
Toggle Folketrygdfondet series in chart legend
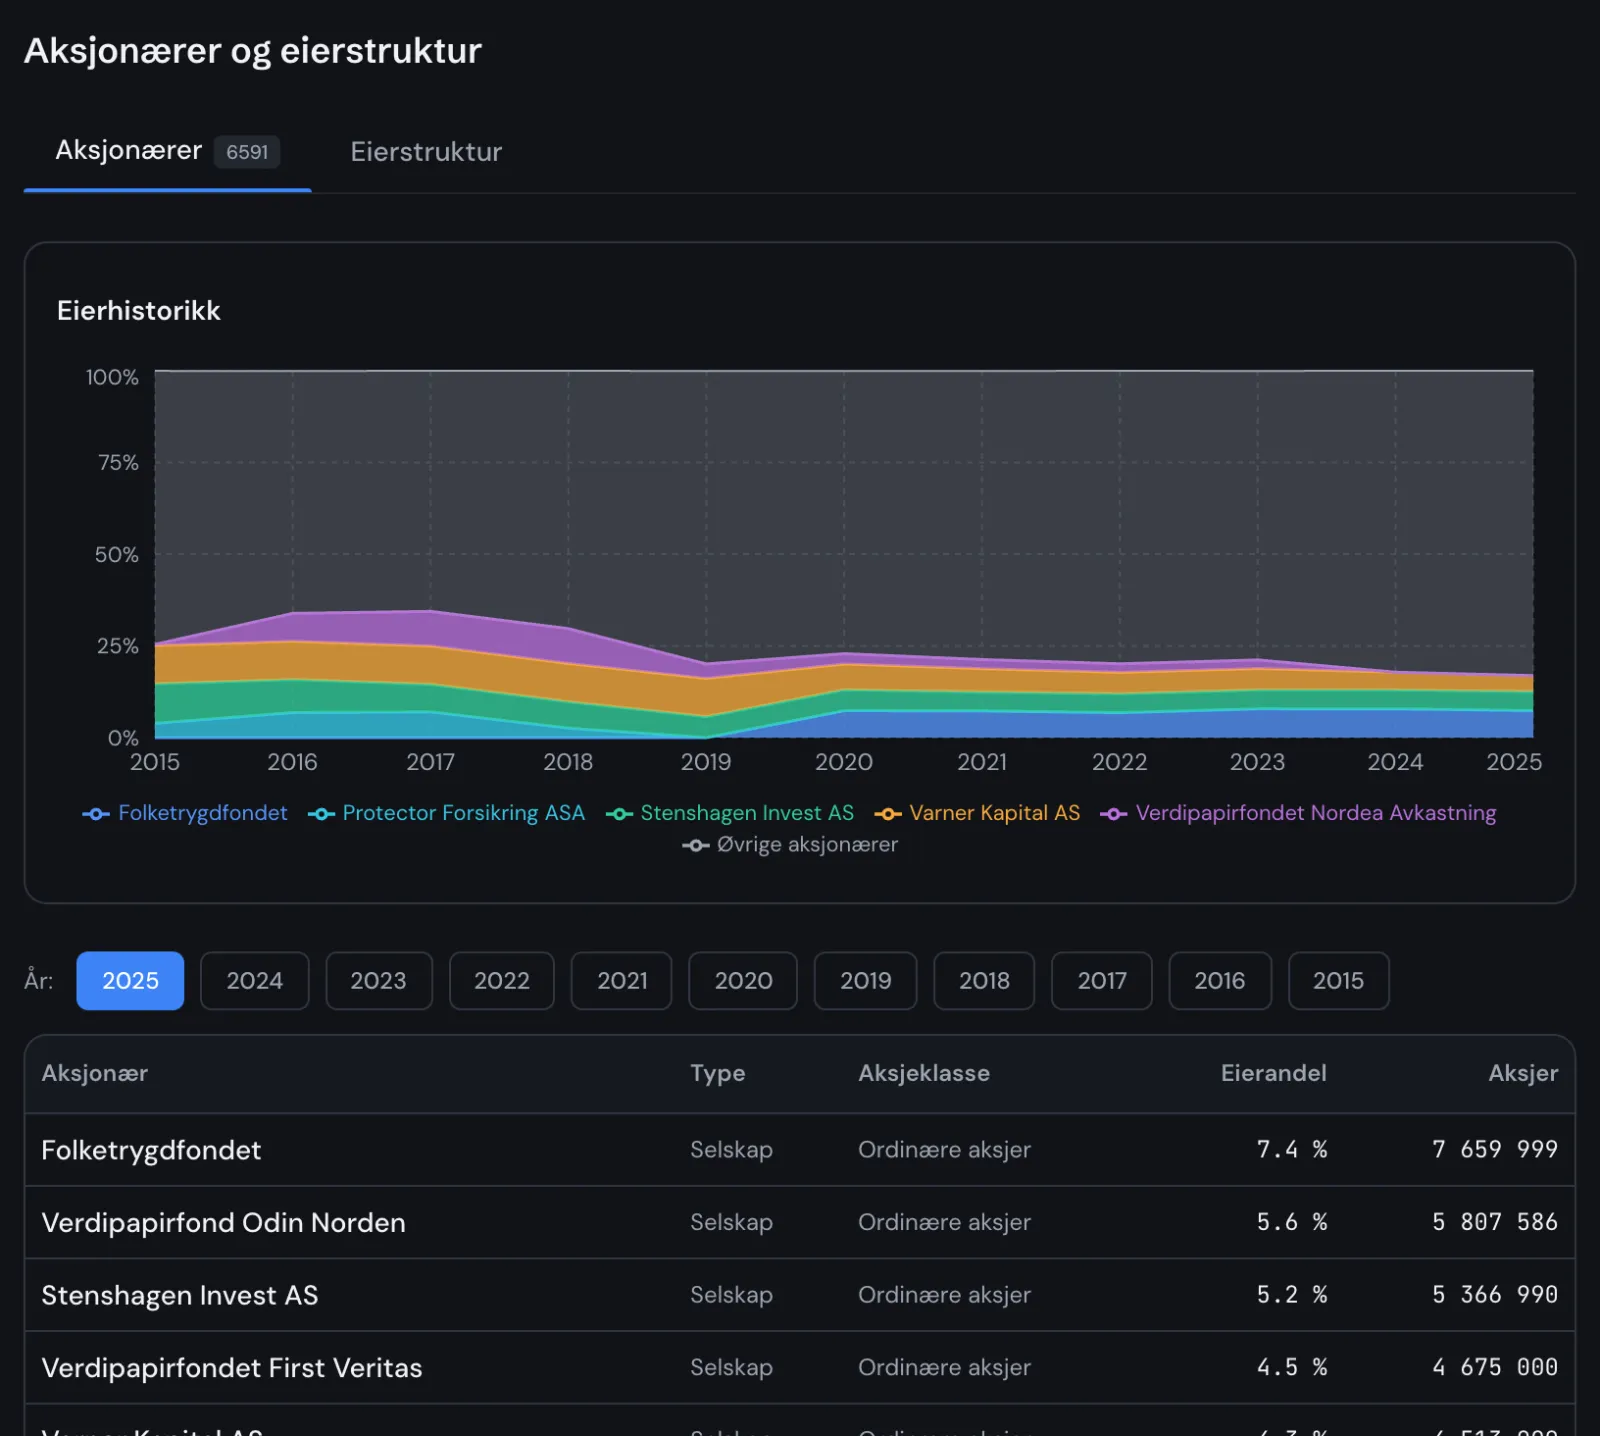[185, 813]
